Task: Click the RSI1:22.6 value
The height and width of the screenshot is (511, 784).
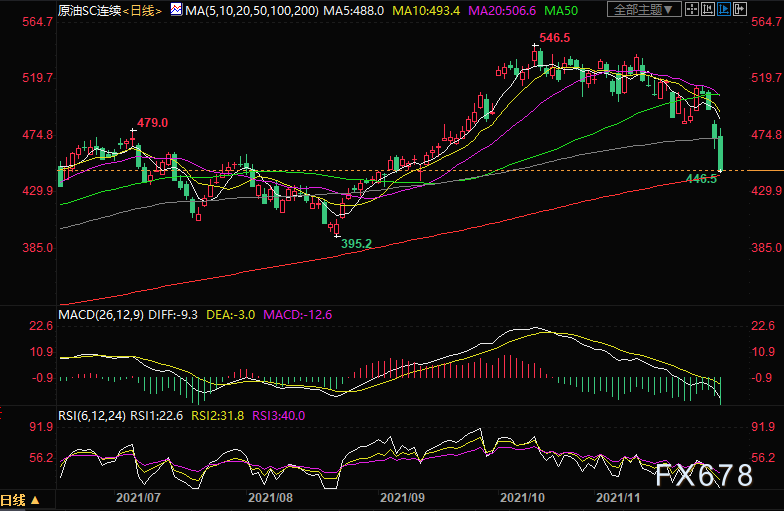Action: [156, 416]
